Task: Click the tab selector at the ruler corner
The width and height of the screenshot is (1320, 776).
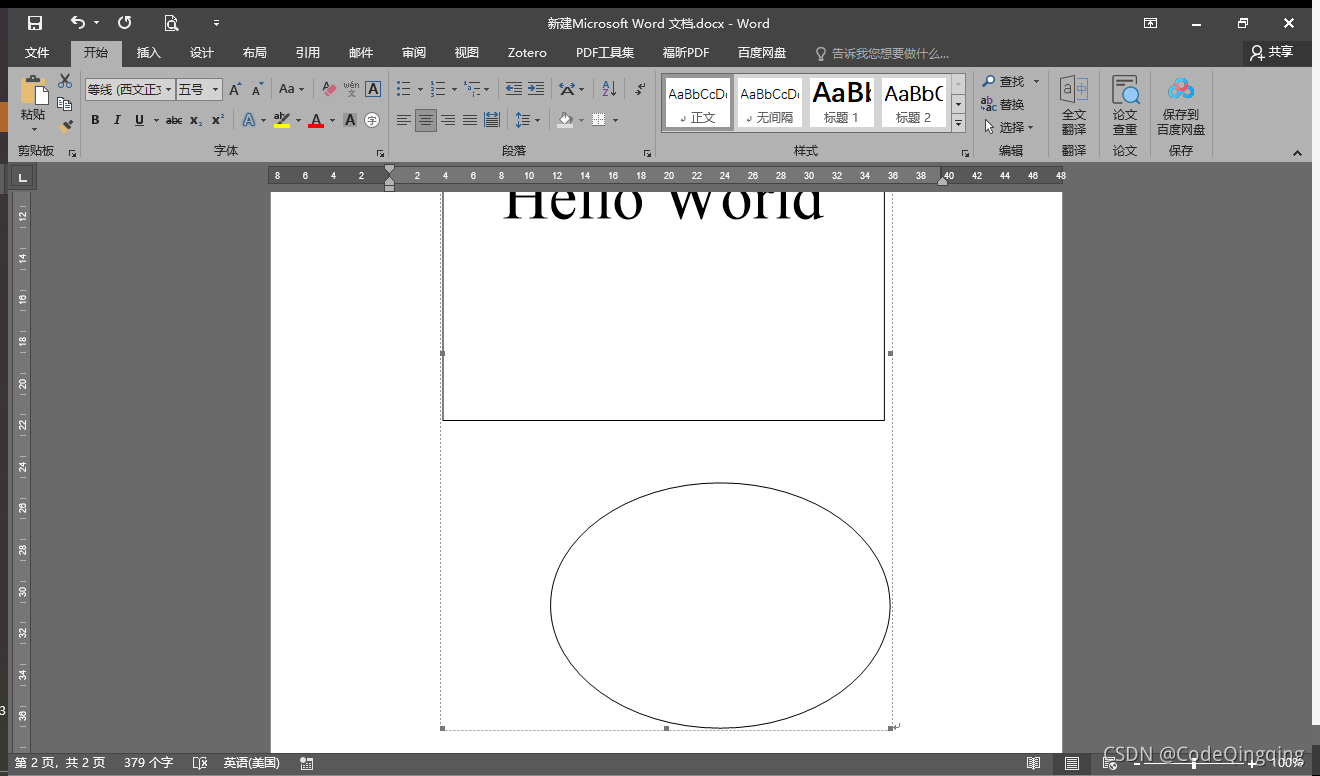Action: [x=20, y=178]
